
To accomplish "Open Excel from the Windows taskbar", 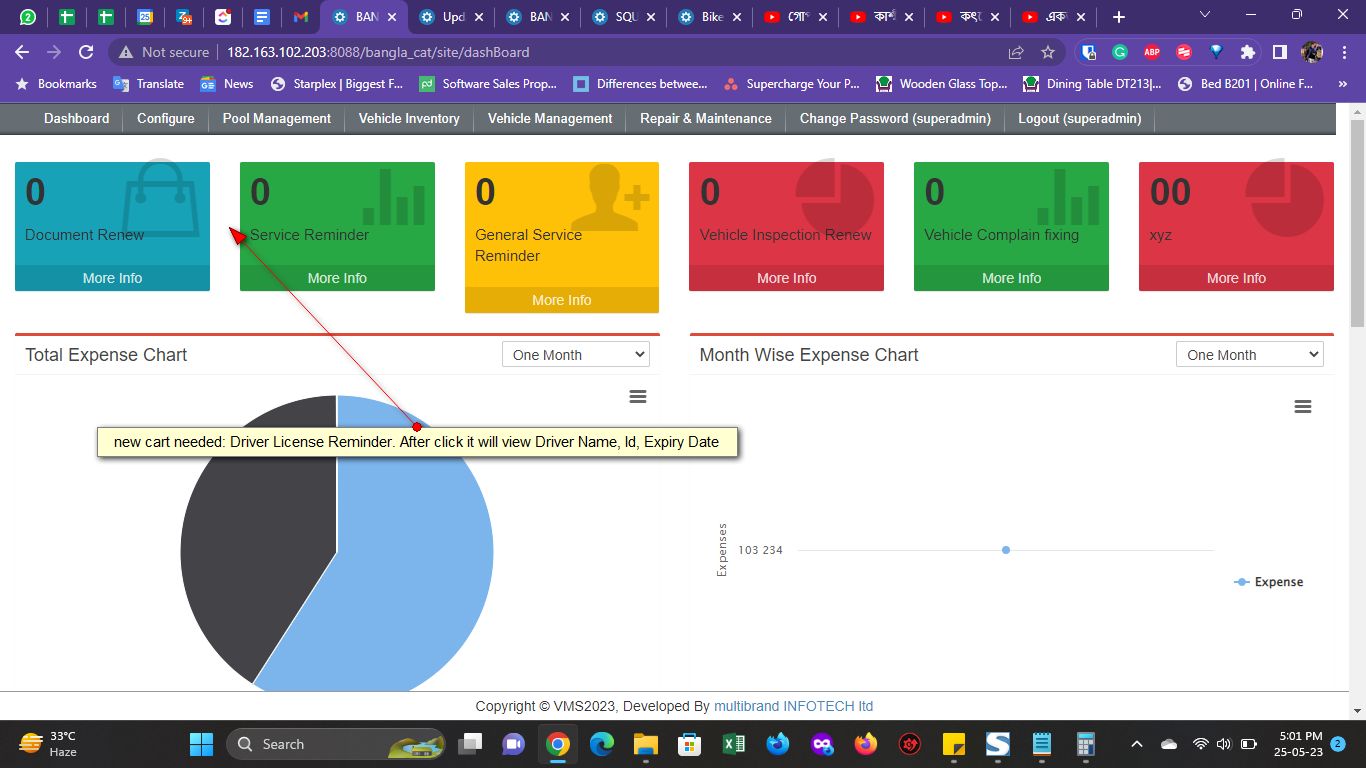I will coord(733,744).
